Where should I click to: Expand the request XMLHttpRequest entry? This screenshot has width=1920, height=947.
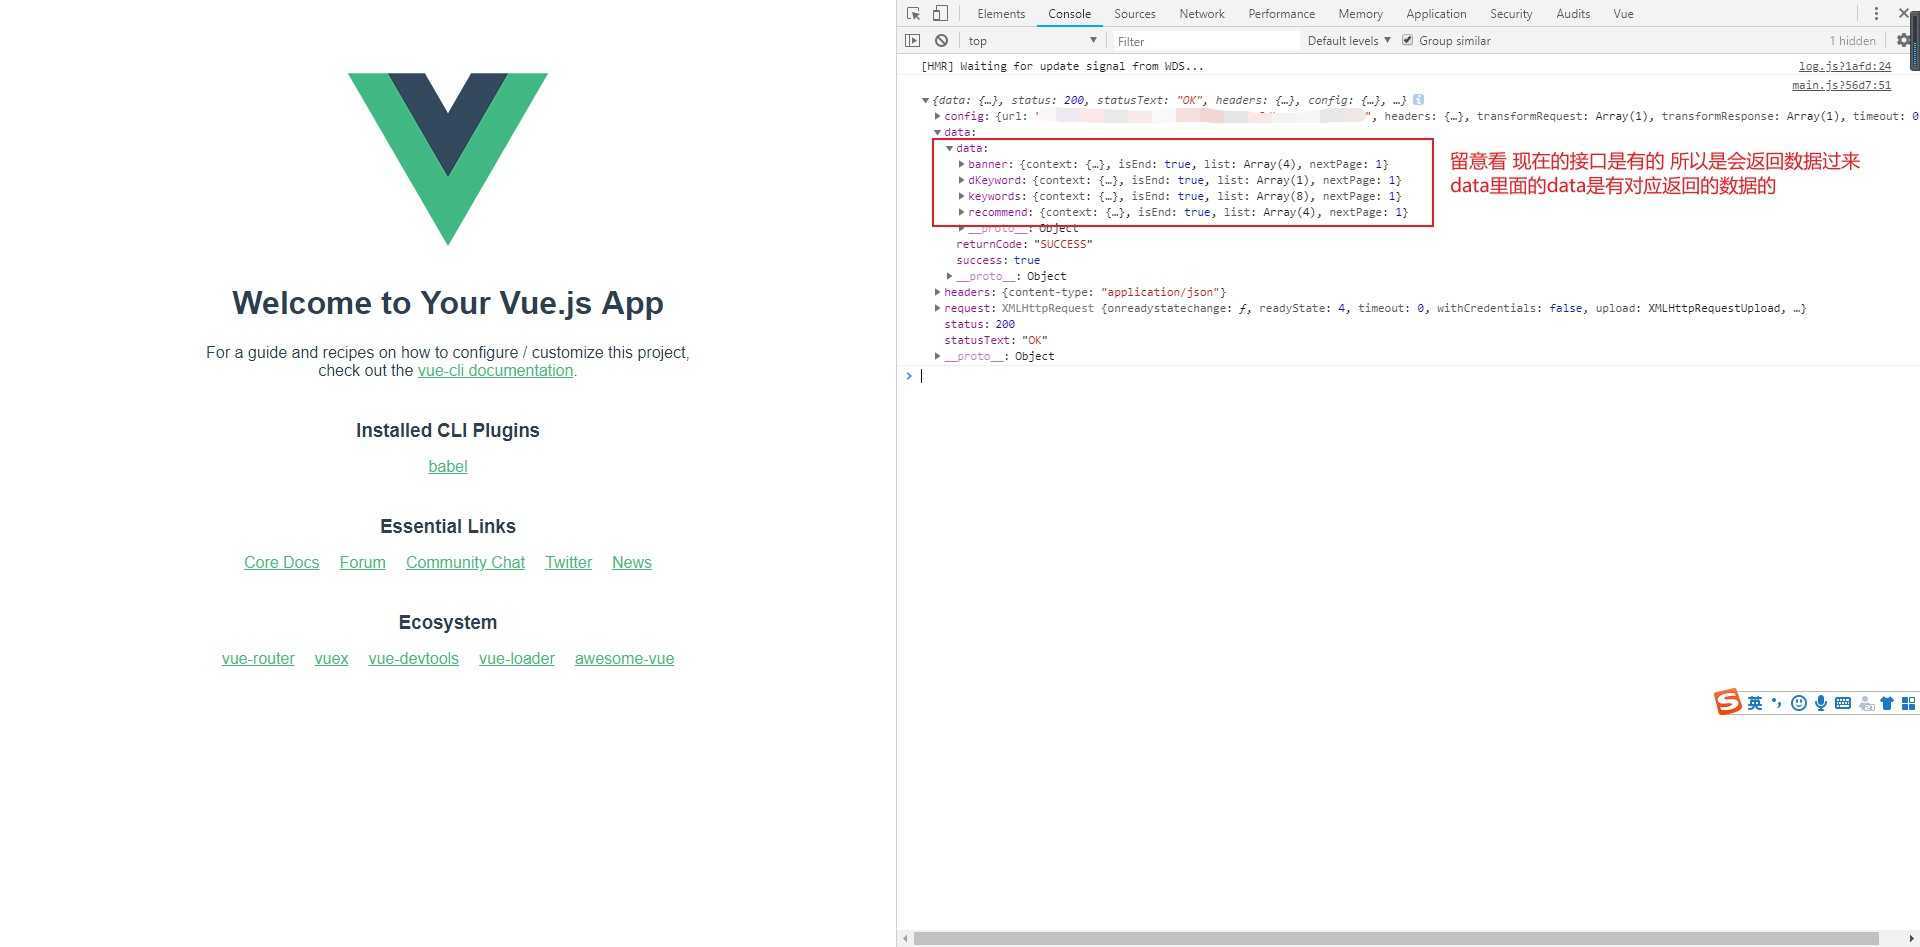tap(937, 308)
